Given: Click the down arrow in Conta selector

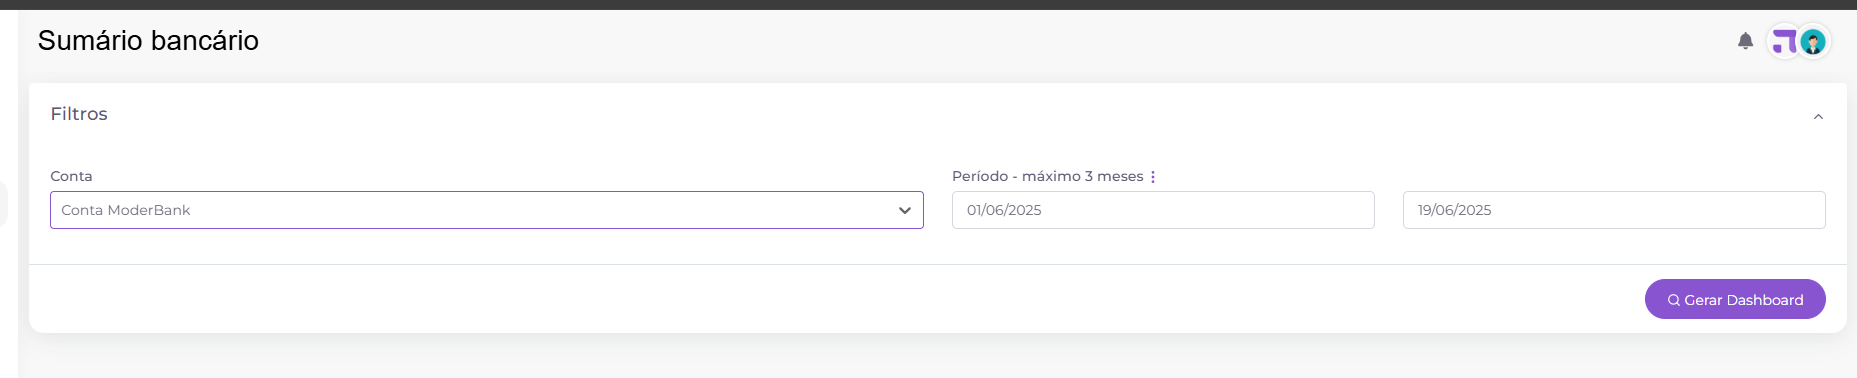Looking at the screenshot, I should click(x=904, y=211).
